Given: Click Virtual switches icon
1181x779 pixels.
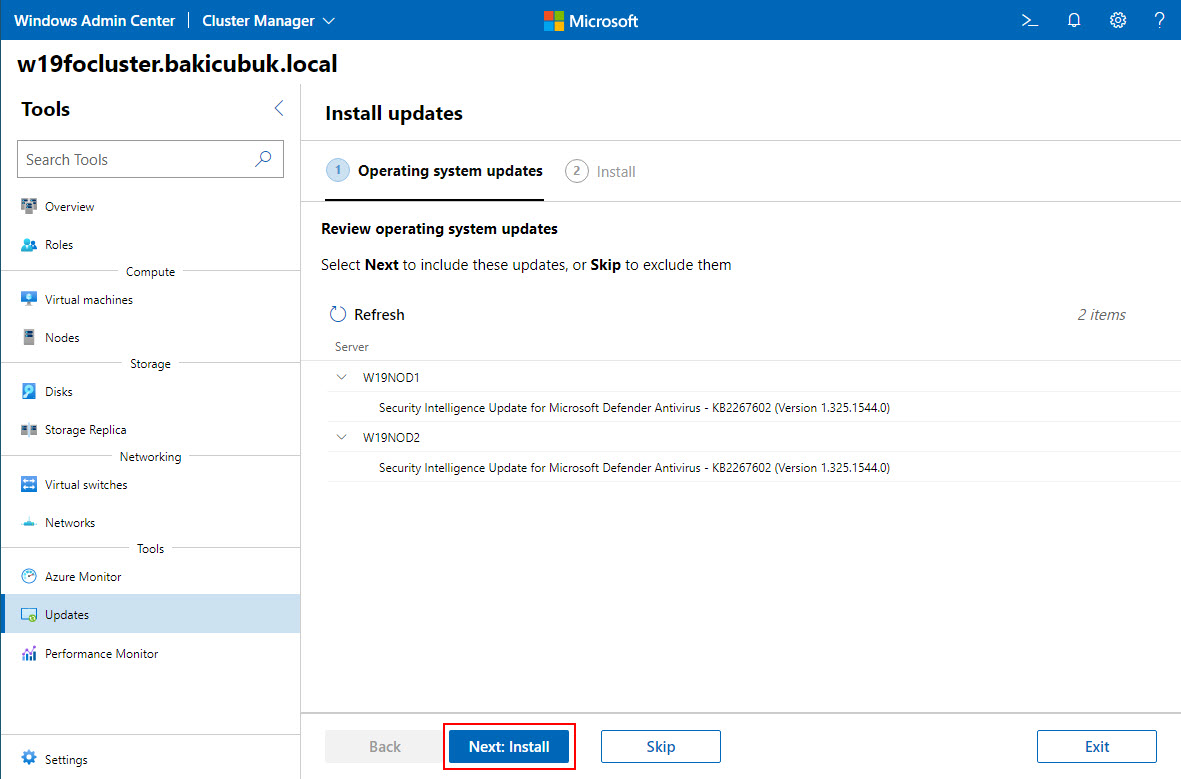Looking at the screenshot, I should (29, 484).
